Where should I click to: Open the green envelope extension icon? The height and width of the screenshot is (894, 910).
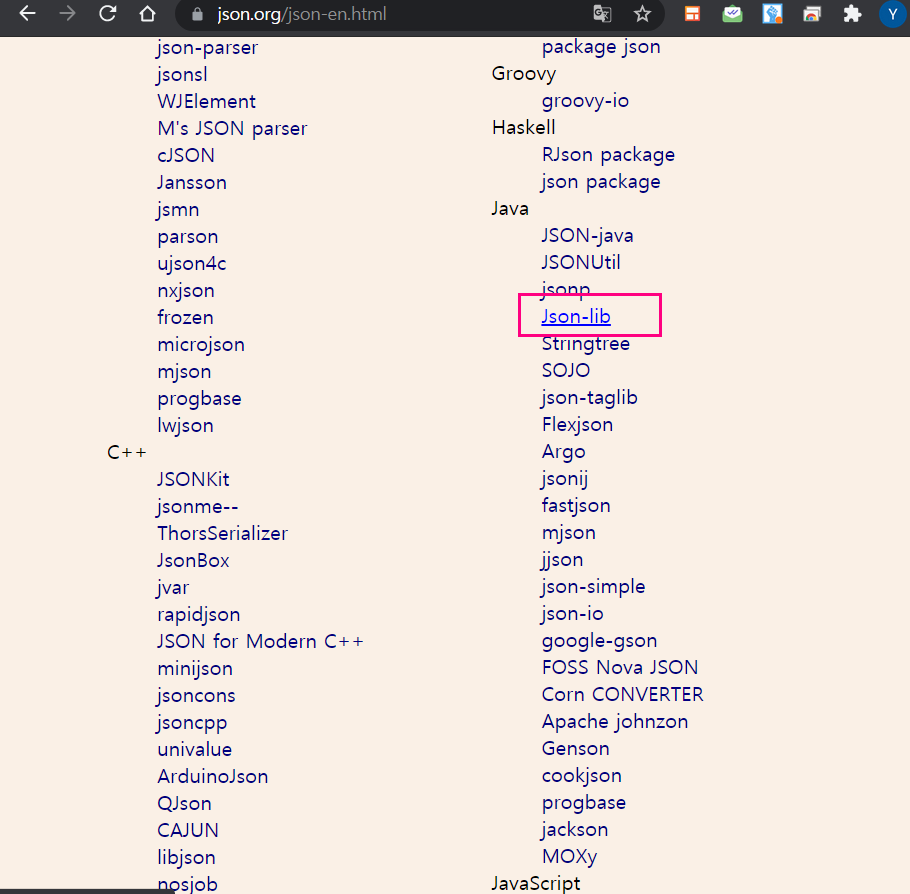732,14
